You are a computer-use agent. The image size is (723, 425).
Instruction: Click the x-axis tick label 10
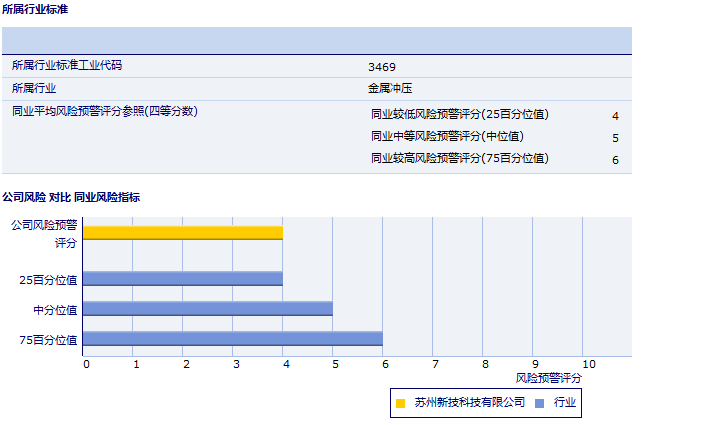(x=588, y=364)
